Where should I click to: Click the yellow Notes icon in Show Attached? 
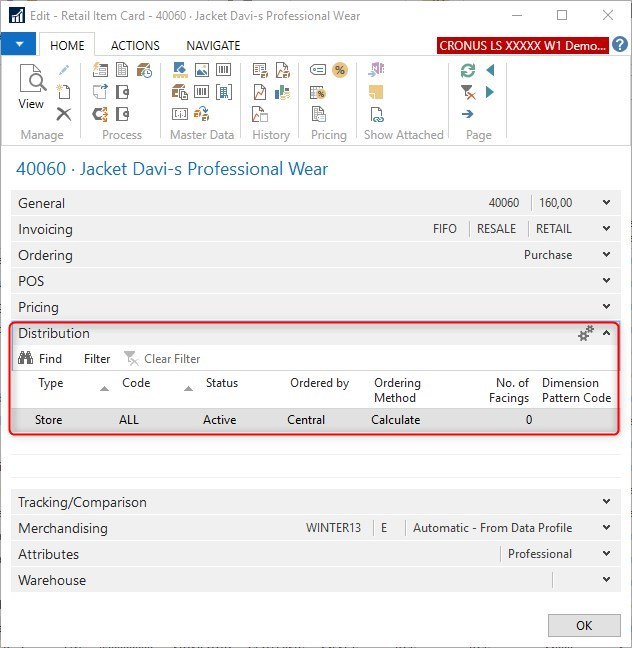[376, 92]
